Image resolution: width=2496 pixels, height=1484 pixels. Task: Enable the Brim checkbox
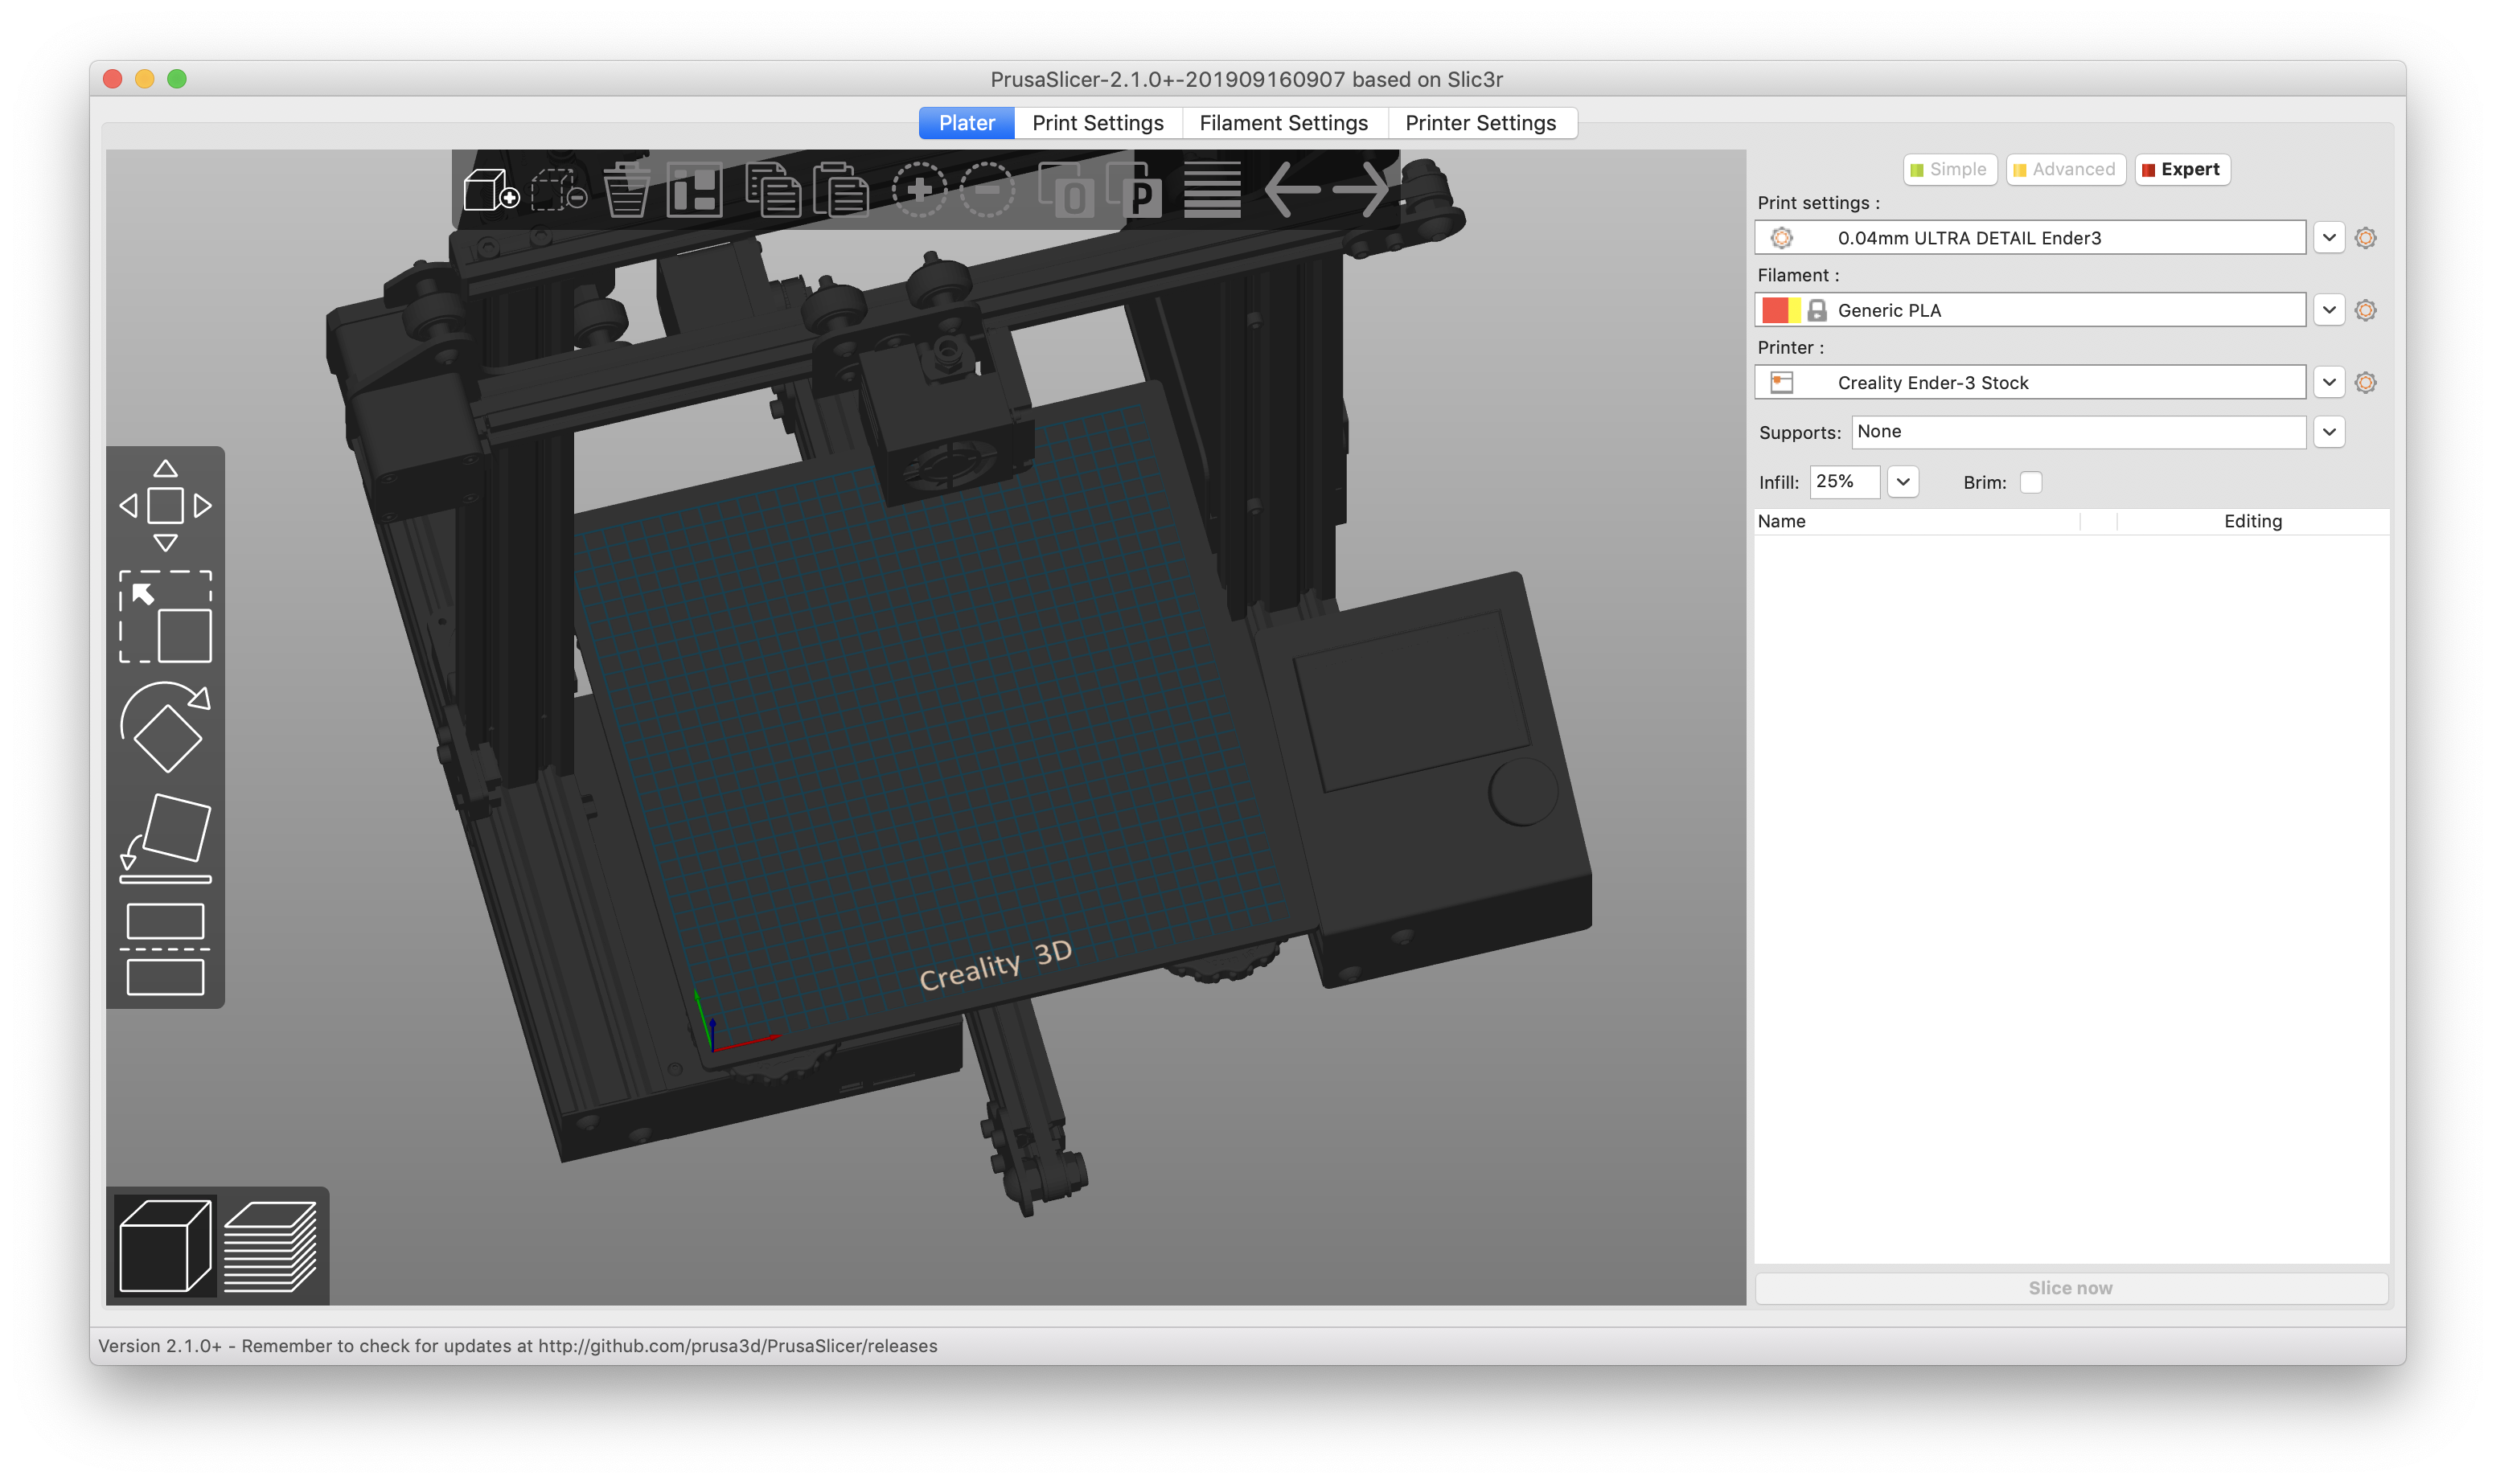click(2030, 483)
